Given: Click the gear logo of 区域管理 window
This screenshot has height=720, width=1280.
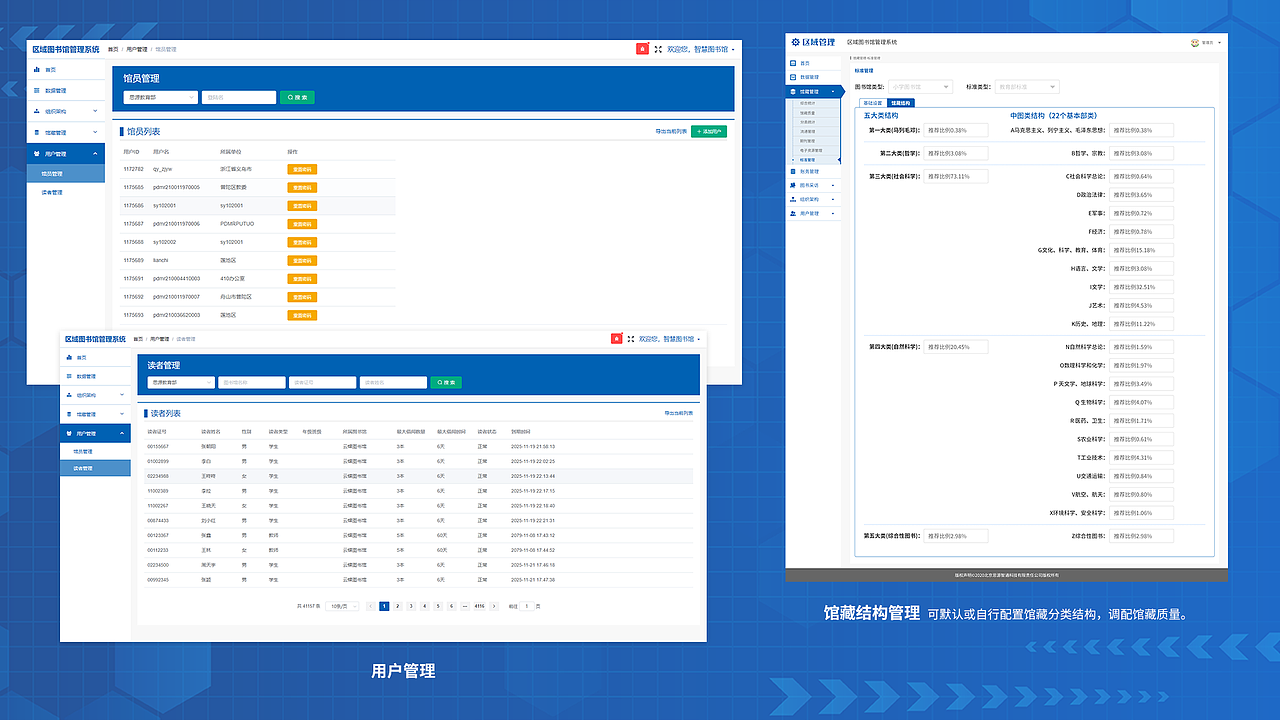Looking at the screenshot, I should coord(796,42).
